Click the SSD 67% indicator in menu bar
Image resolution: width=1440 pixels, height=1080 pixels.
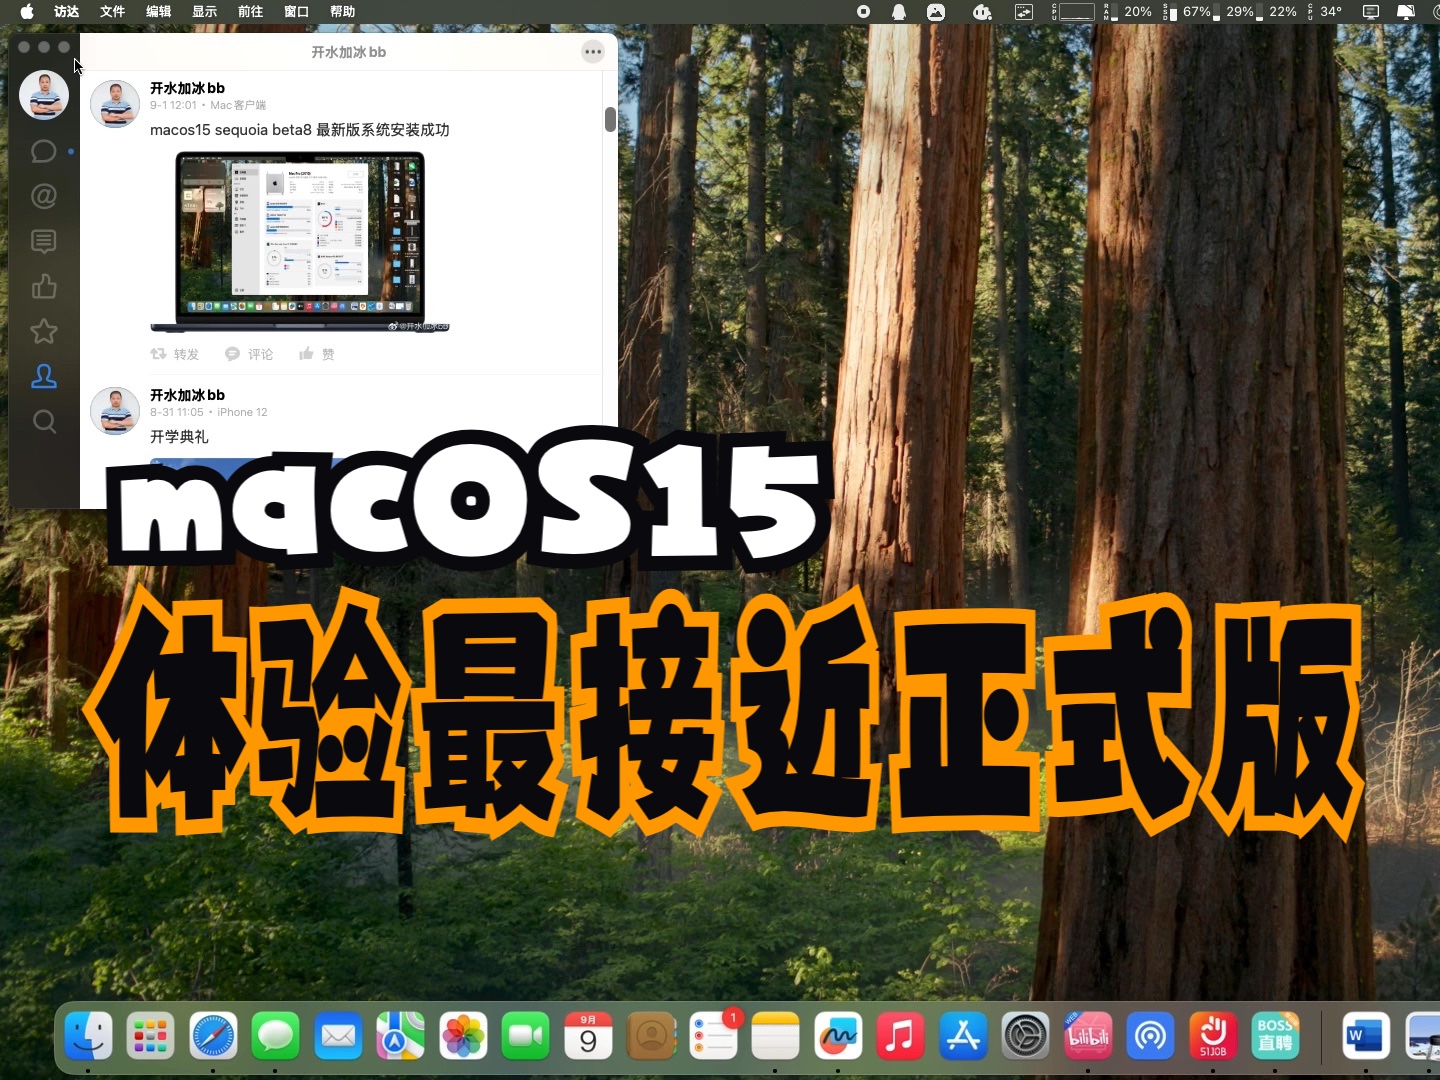tap(1188, 12)
